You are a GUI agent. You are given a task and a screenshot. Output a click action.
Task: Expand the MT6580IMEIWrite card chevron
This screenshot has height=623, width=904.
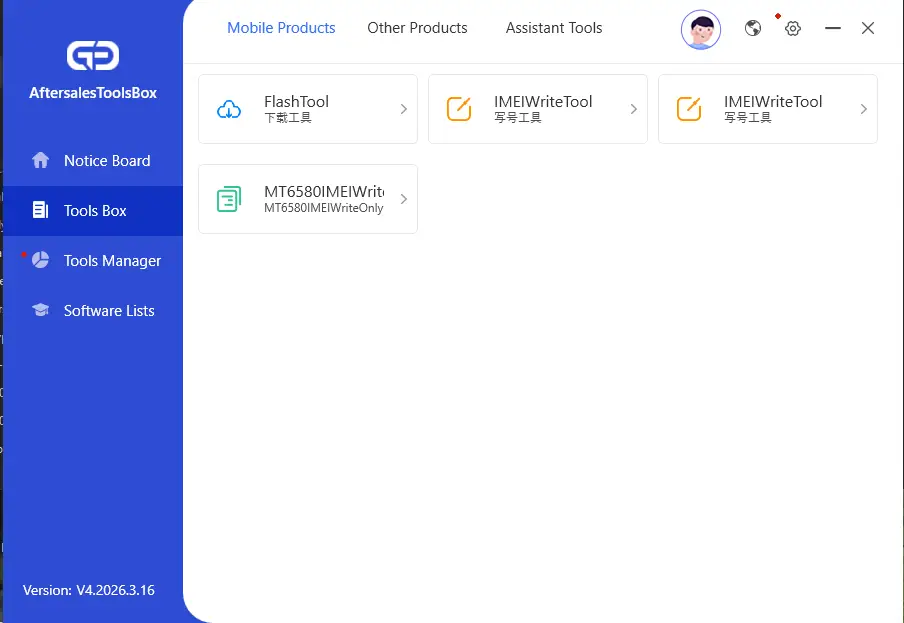(404, 199)
